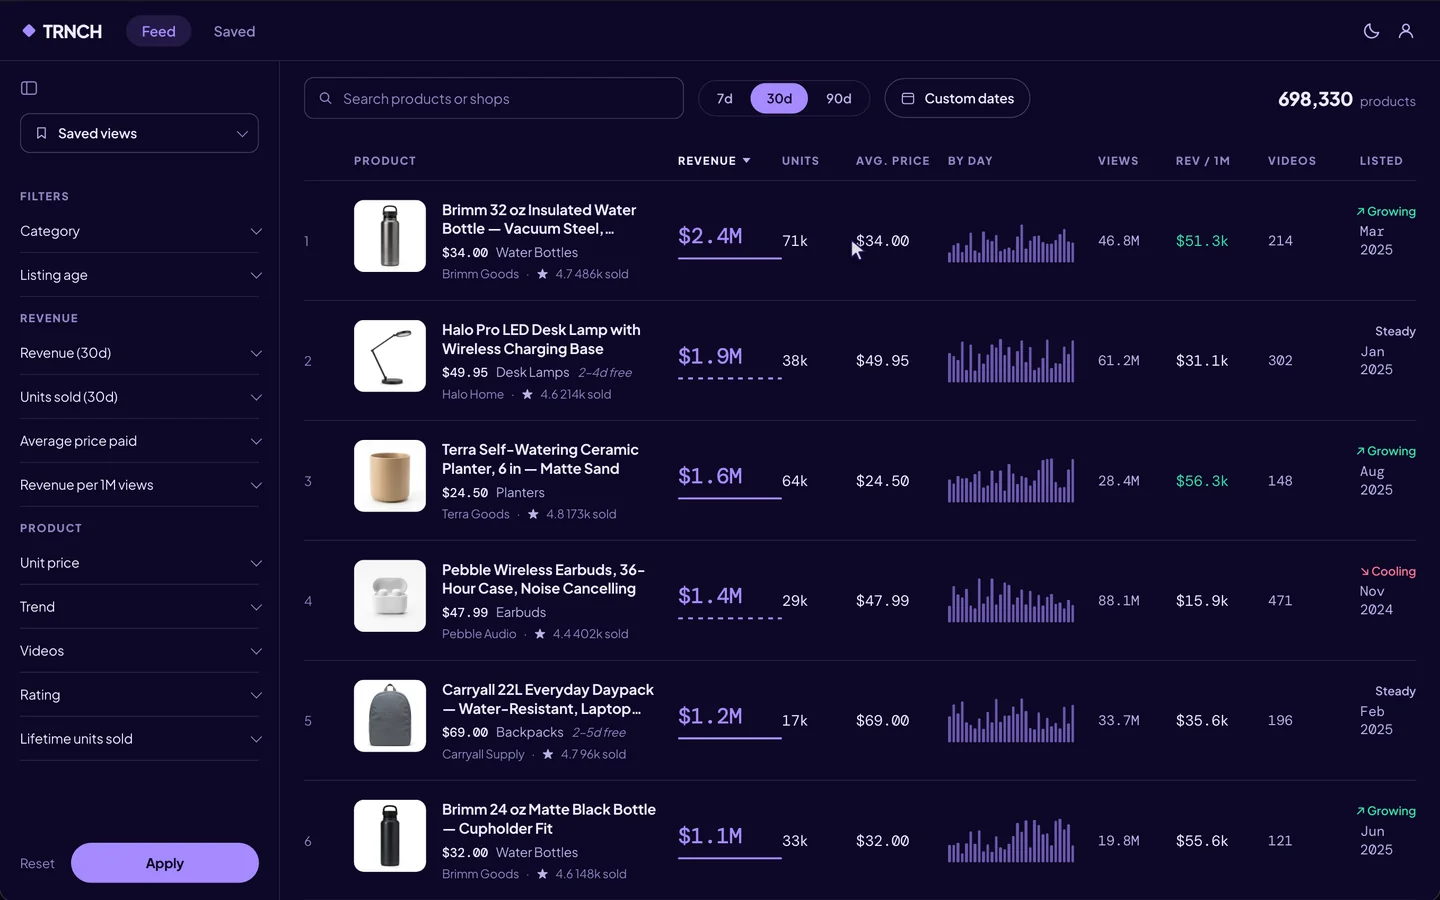The height and width of the screenshot is (900, 1440).
Task: Click the star rating icon for Halo Pro lamp
Action: click(527, 394)
